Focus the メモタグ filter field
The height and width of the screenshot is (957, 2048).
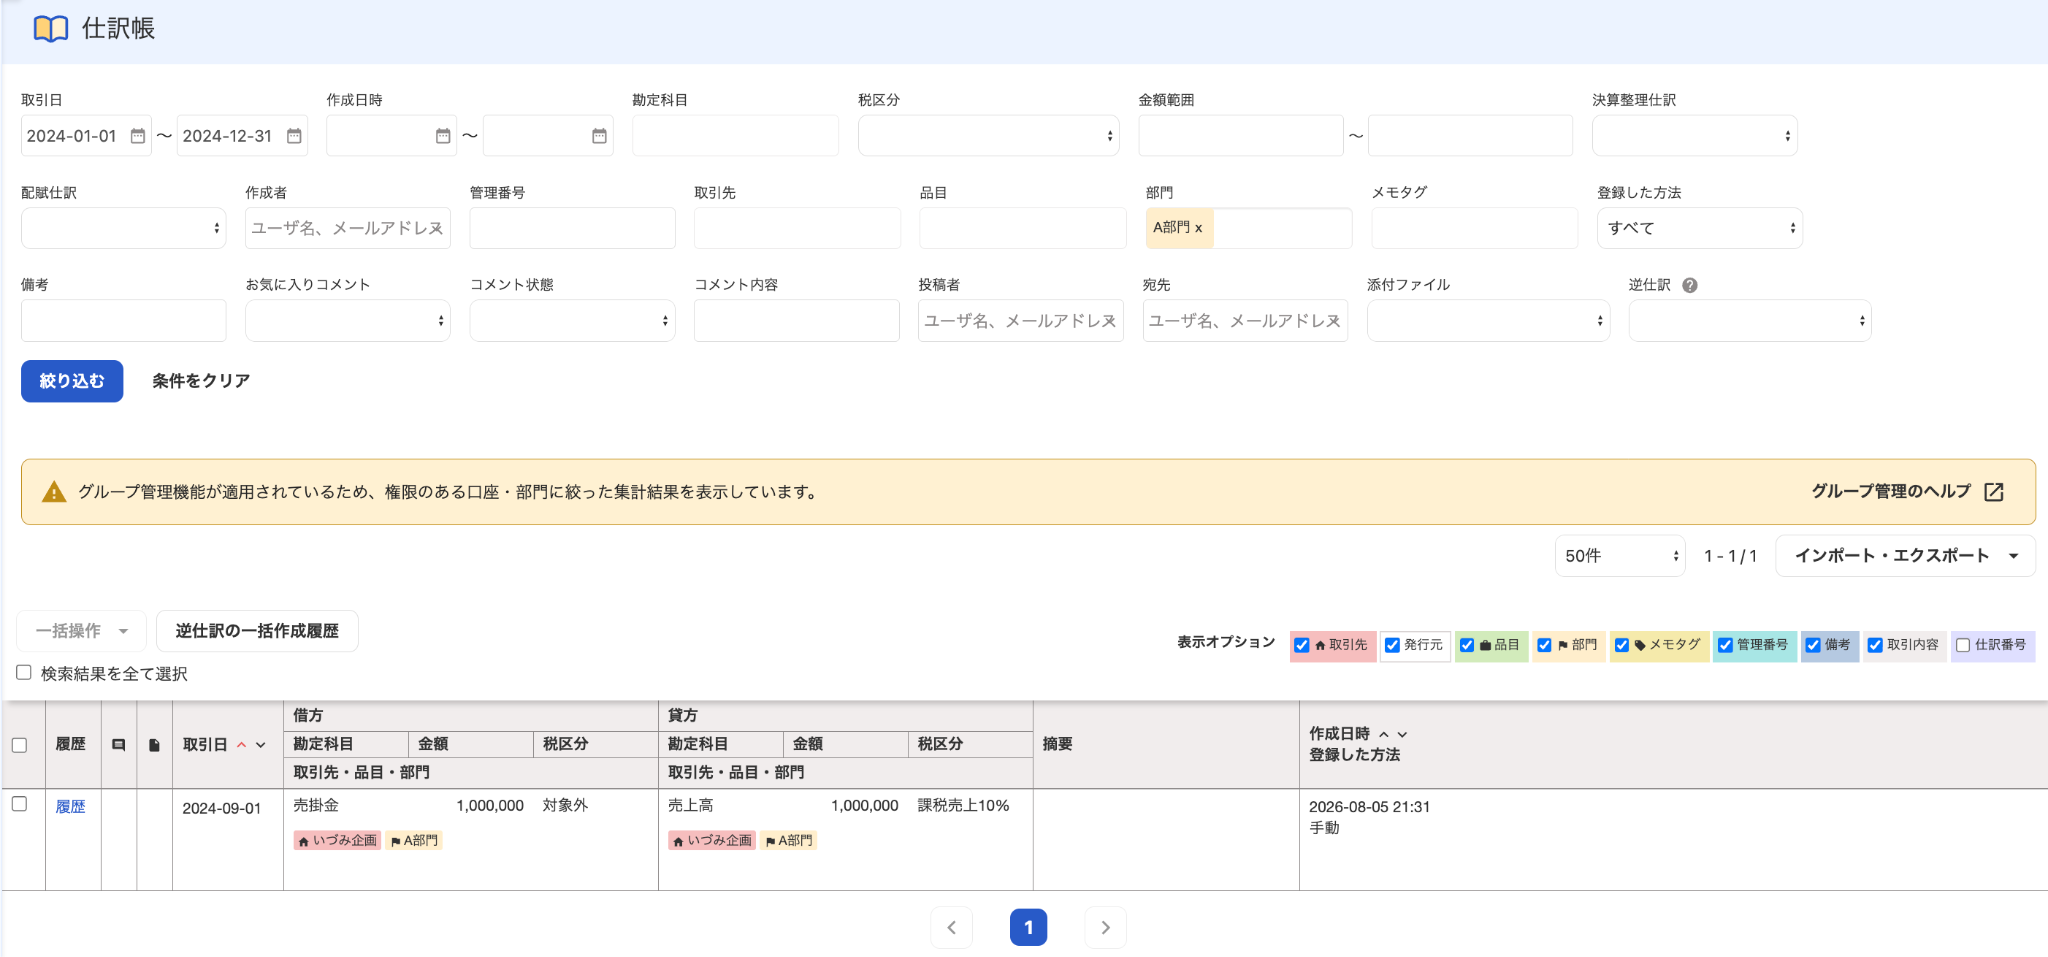(1474, 228)
